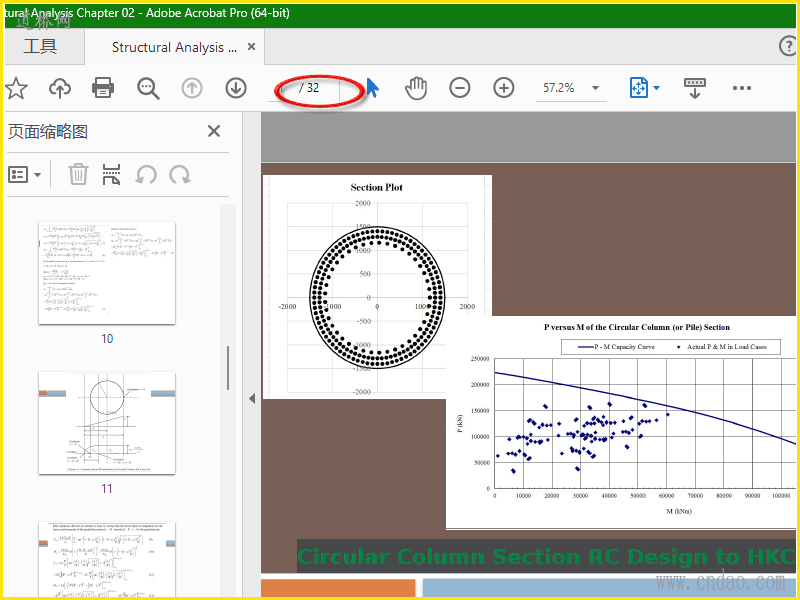The height and width of the screenshot is (600, 800).
Task: Select the Structural Analysis document tab
Action: pyautogui.click(x=174, y=47)
